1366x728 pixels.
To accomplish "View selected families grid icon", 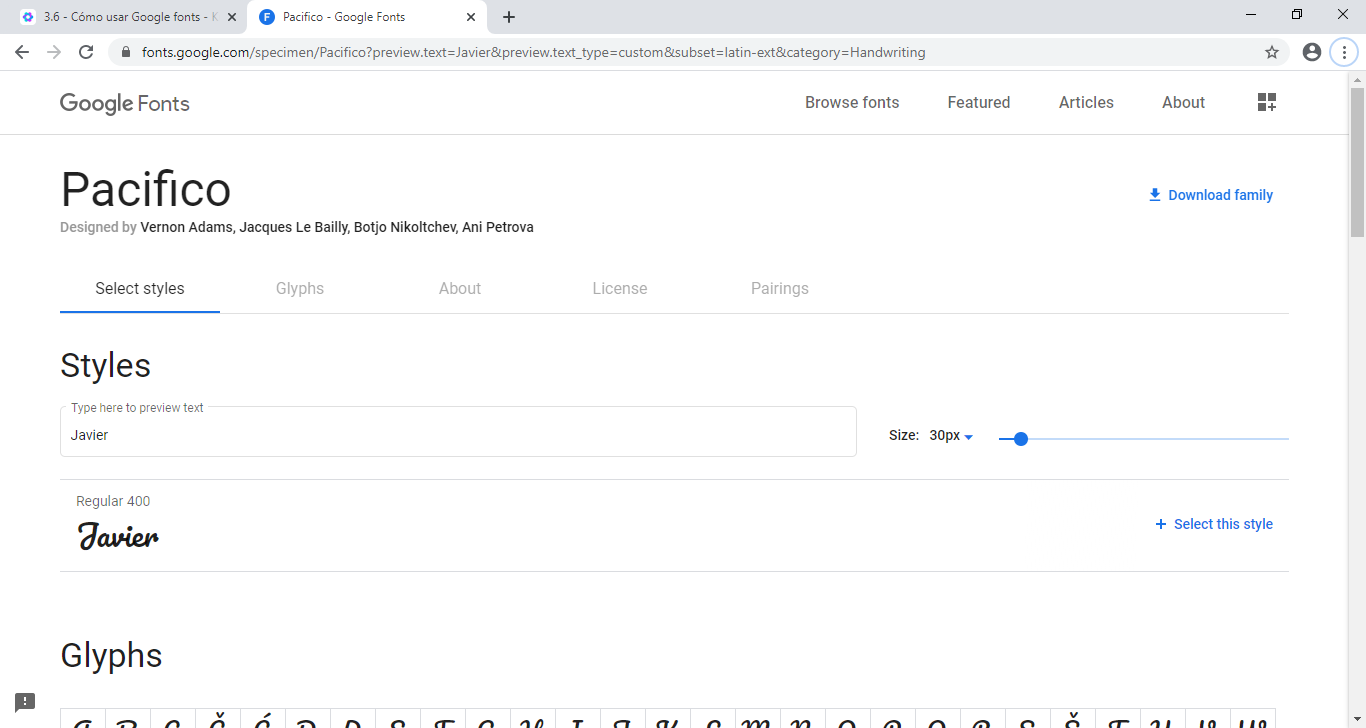I will [x=1267, y=102].
